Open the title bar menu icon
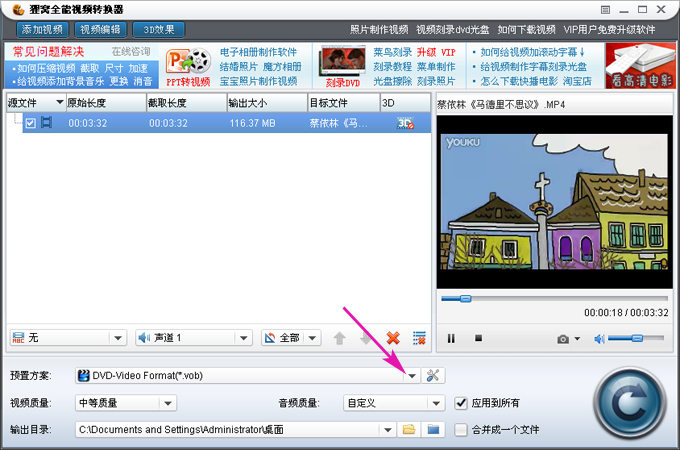The image size is (680, 450). (x=605, y=10)
